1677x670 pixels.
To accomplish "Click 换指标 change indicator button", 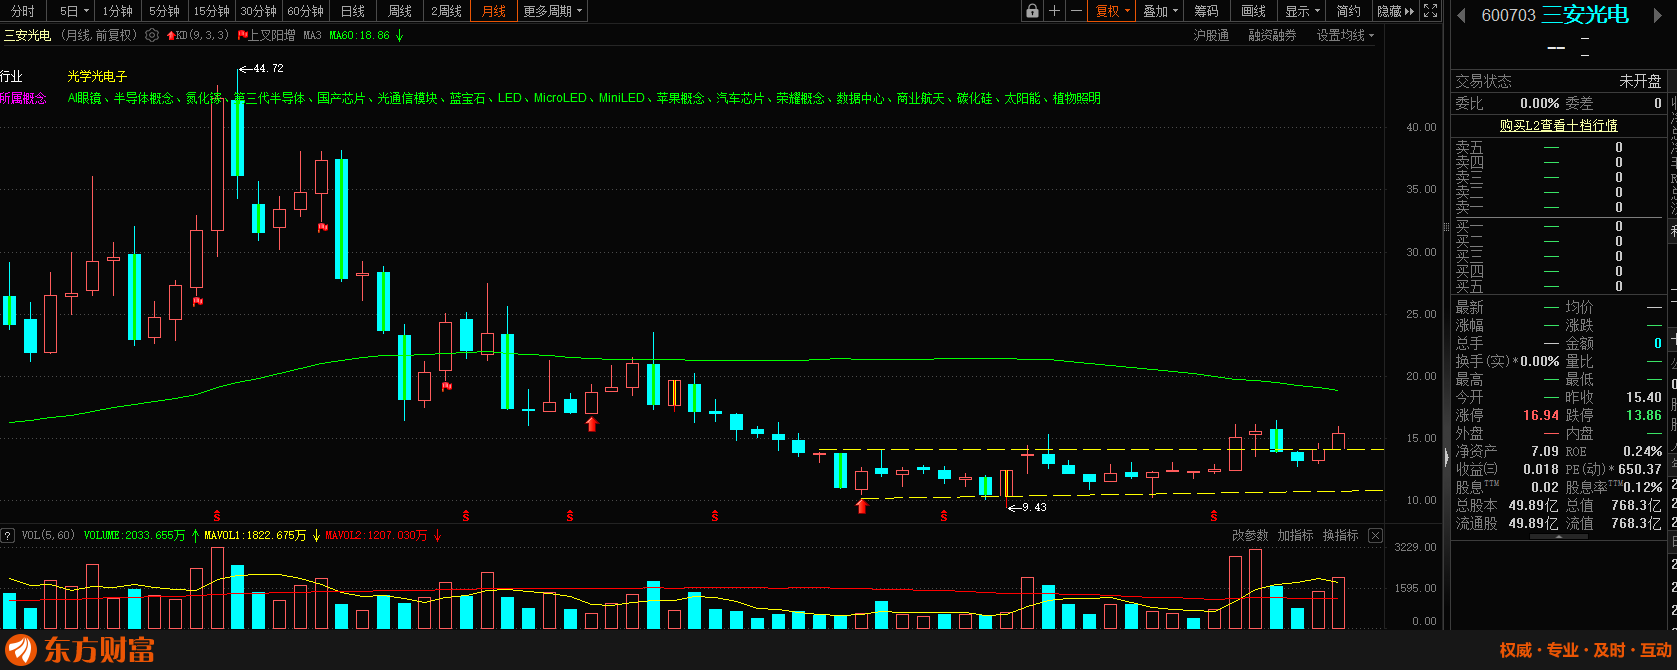I will pyautogui.click(x=1340, y=536).
